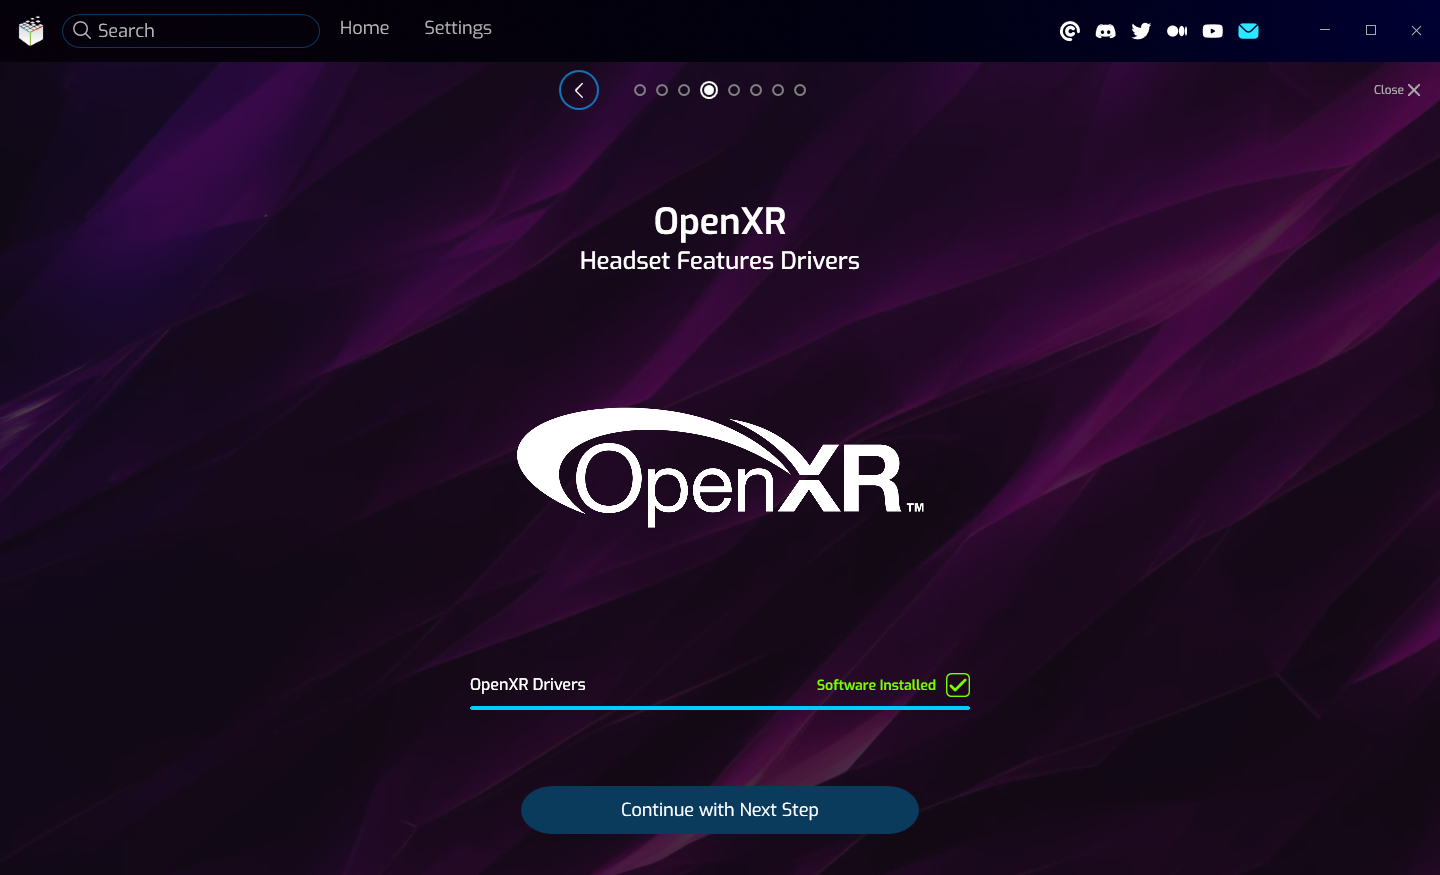Click the OpenXR Drivers label

coord(528,685)
